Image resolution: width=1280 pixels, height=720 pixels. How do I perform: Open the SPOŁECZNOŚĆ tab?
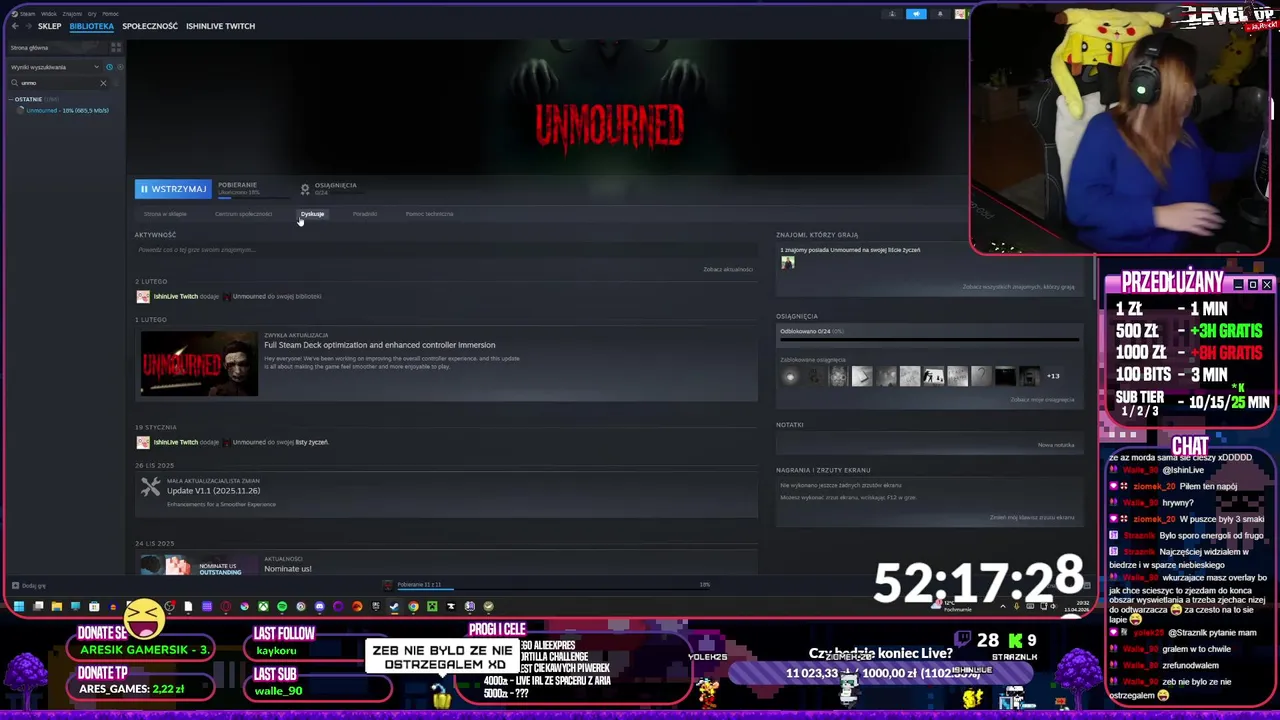pos(150,26)
